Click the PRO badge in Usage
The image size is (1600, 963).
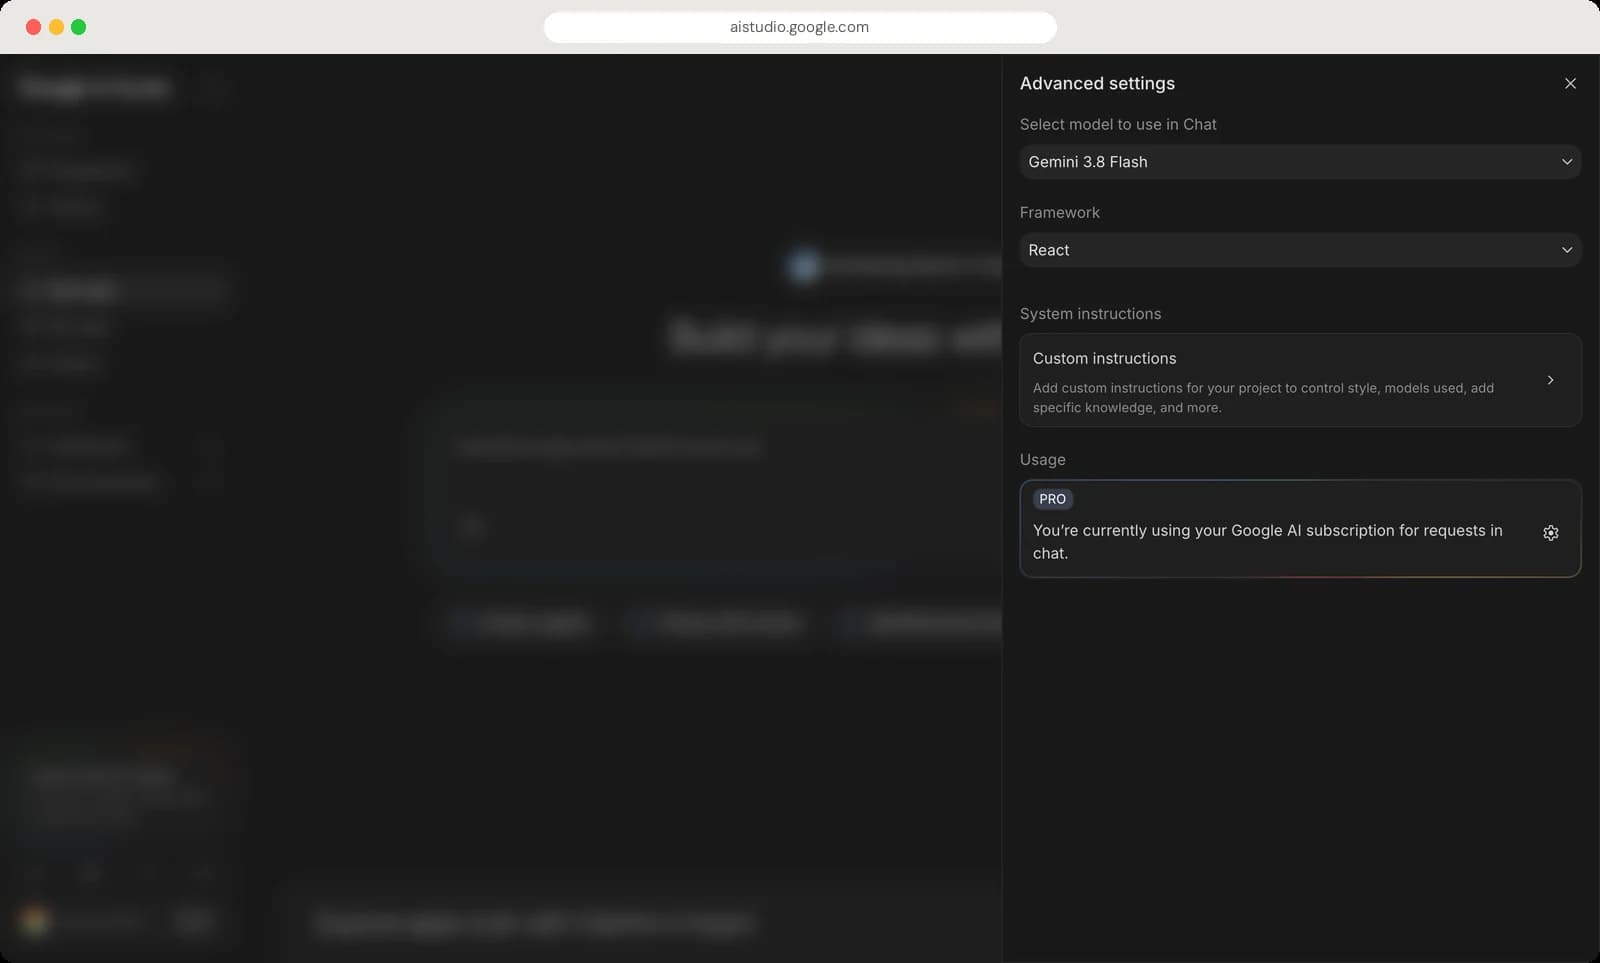click(1052, 499)
